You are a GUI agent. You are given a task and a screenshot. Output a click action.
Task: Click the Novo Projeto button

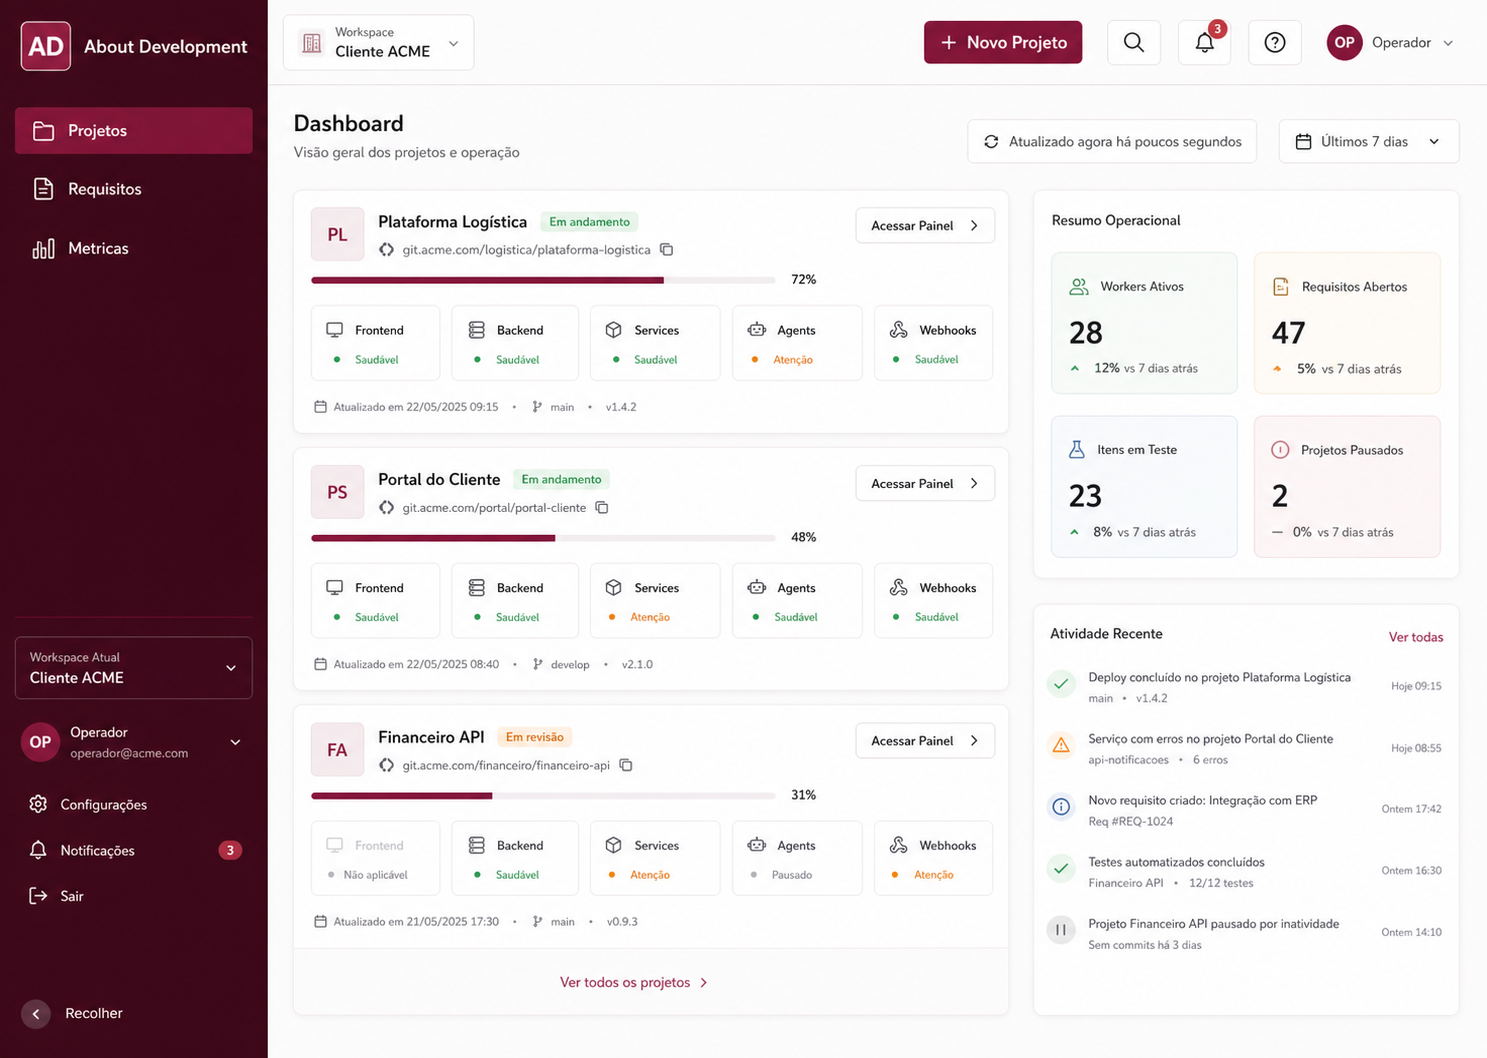point(1003,42)
